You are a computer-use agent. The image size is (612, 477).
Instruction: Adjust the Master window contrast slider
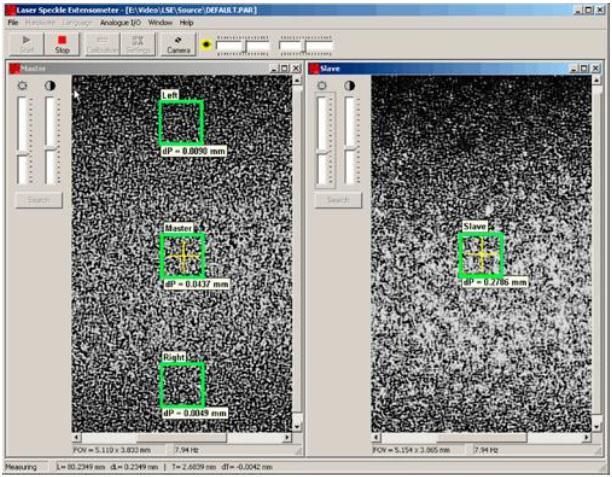(52, 141)
